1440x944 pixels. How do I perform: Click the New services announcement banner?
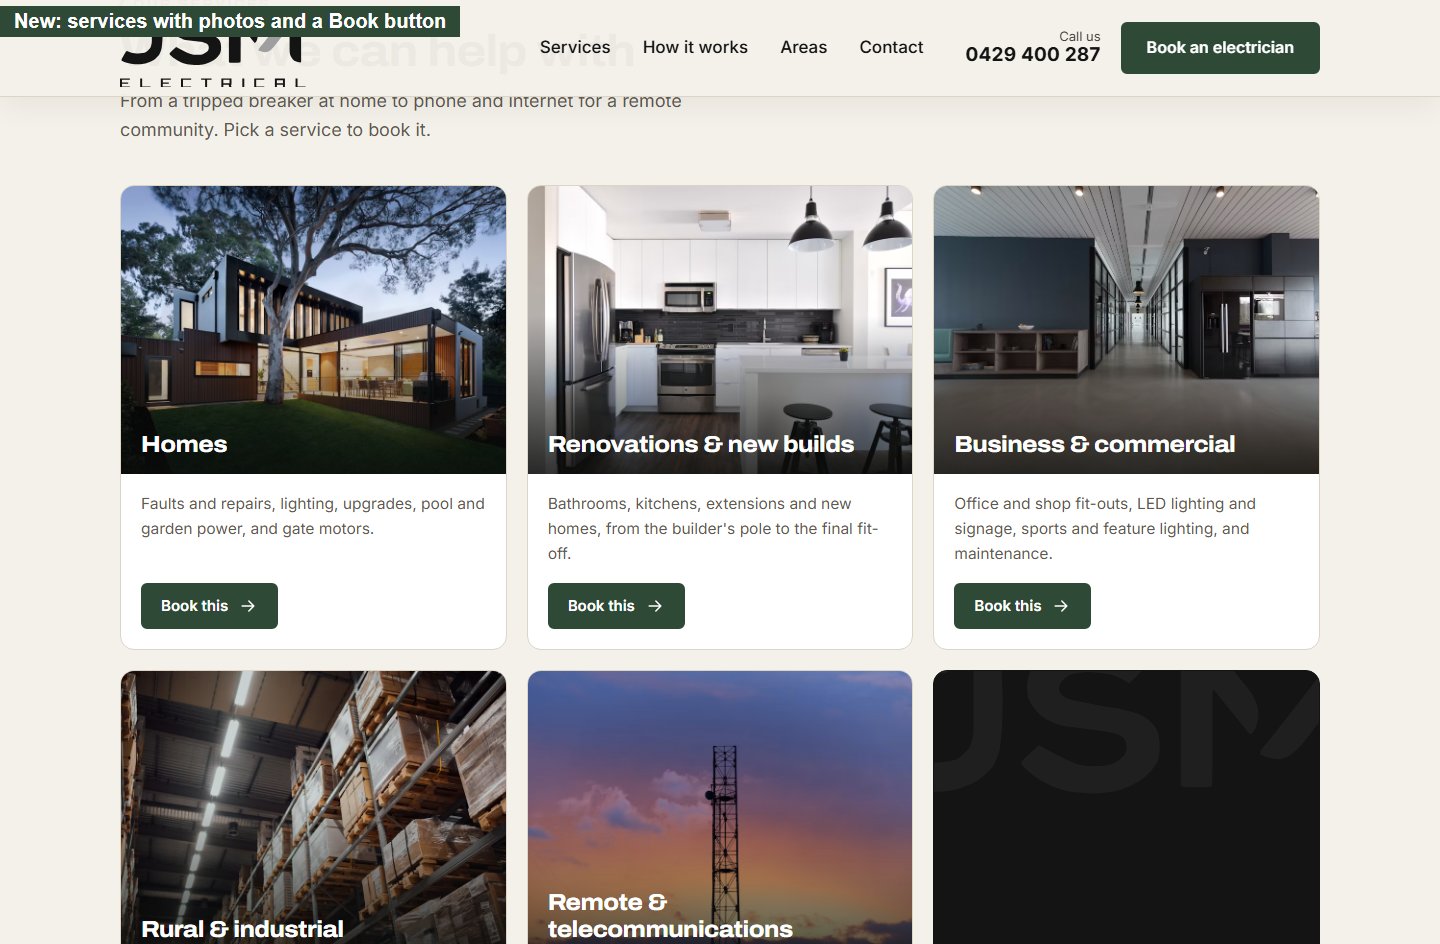click(230, 21)
